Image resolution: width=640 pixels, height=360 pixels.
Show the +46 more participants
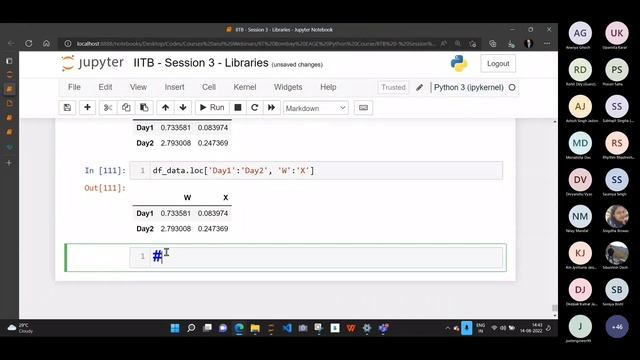(617, 327)
